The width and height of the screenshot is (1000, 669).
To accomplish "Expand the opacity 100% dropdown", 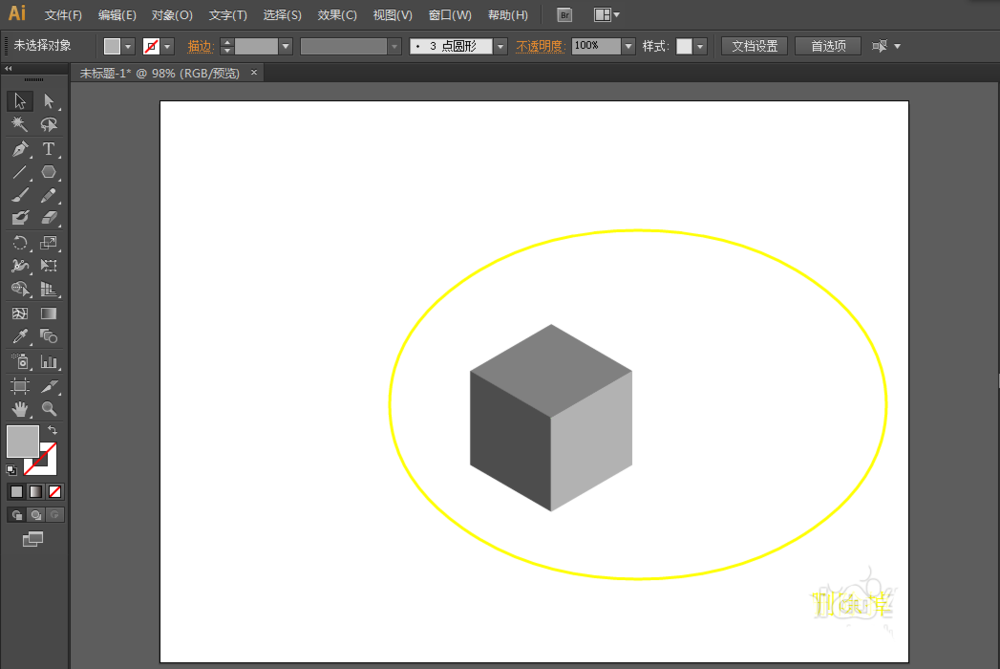I will click(628, 47).
